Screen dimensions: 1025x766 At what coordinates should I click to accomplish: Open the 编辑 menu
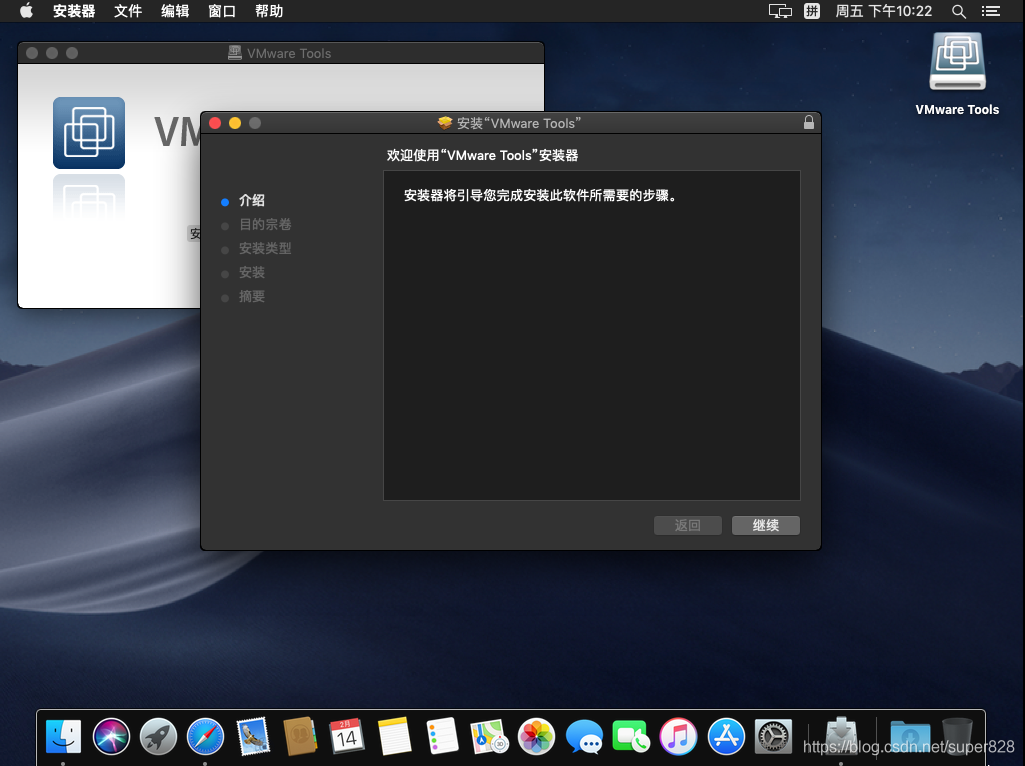[175, 11]
